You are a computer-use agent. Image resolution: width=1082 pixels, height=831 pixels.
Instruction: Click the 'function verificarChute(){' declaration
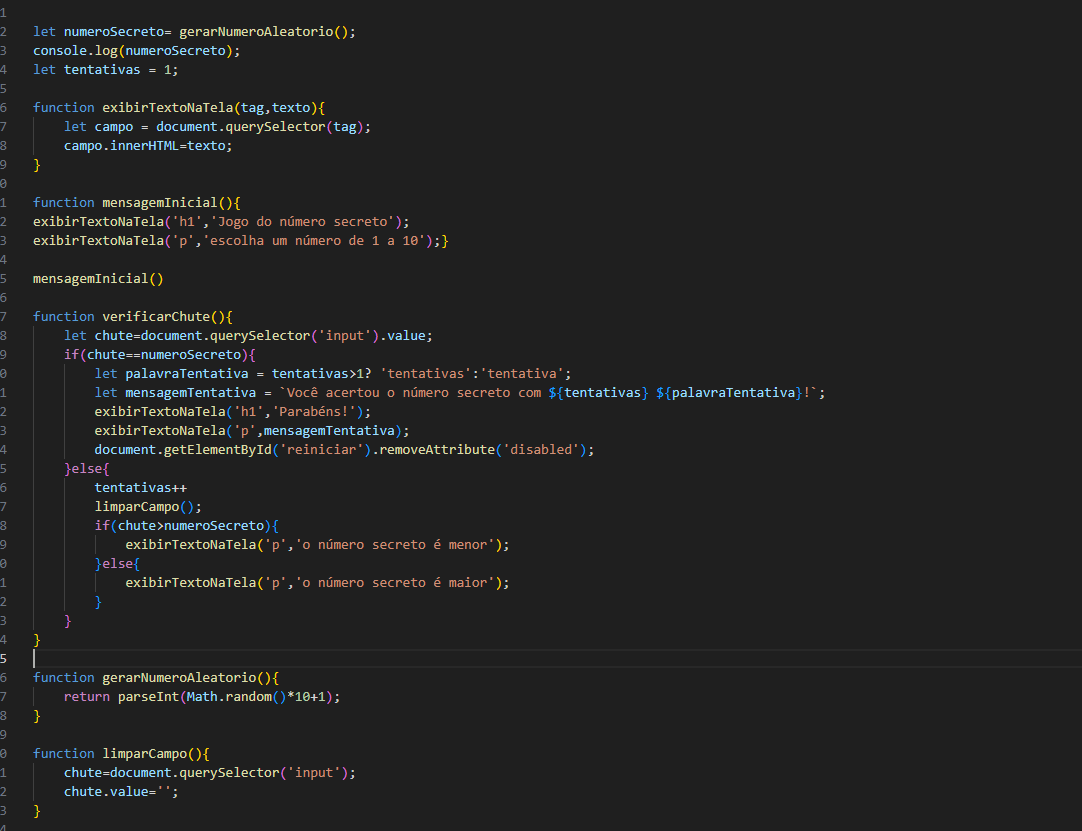133,317
